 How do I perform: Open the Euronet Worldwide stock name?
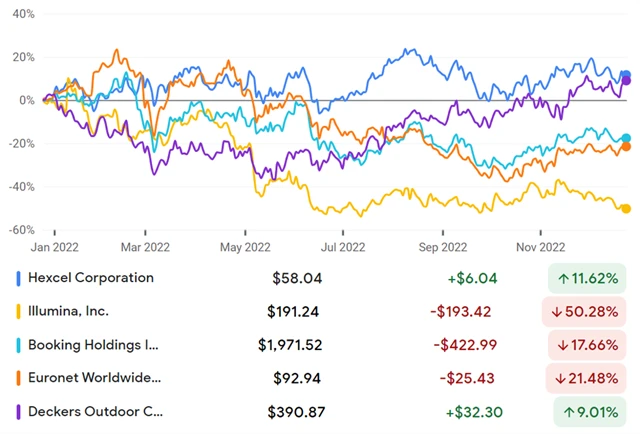pyautogui.click(x=95, y=378)
